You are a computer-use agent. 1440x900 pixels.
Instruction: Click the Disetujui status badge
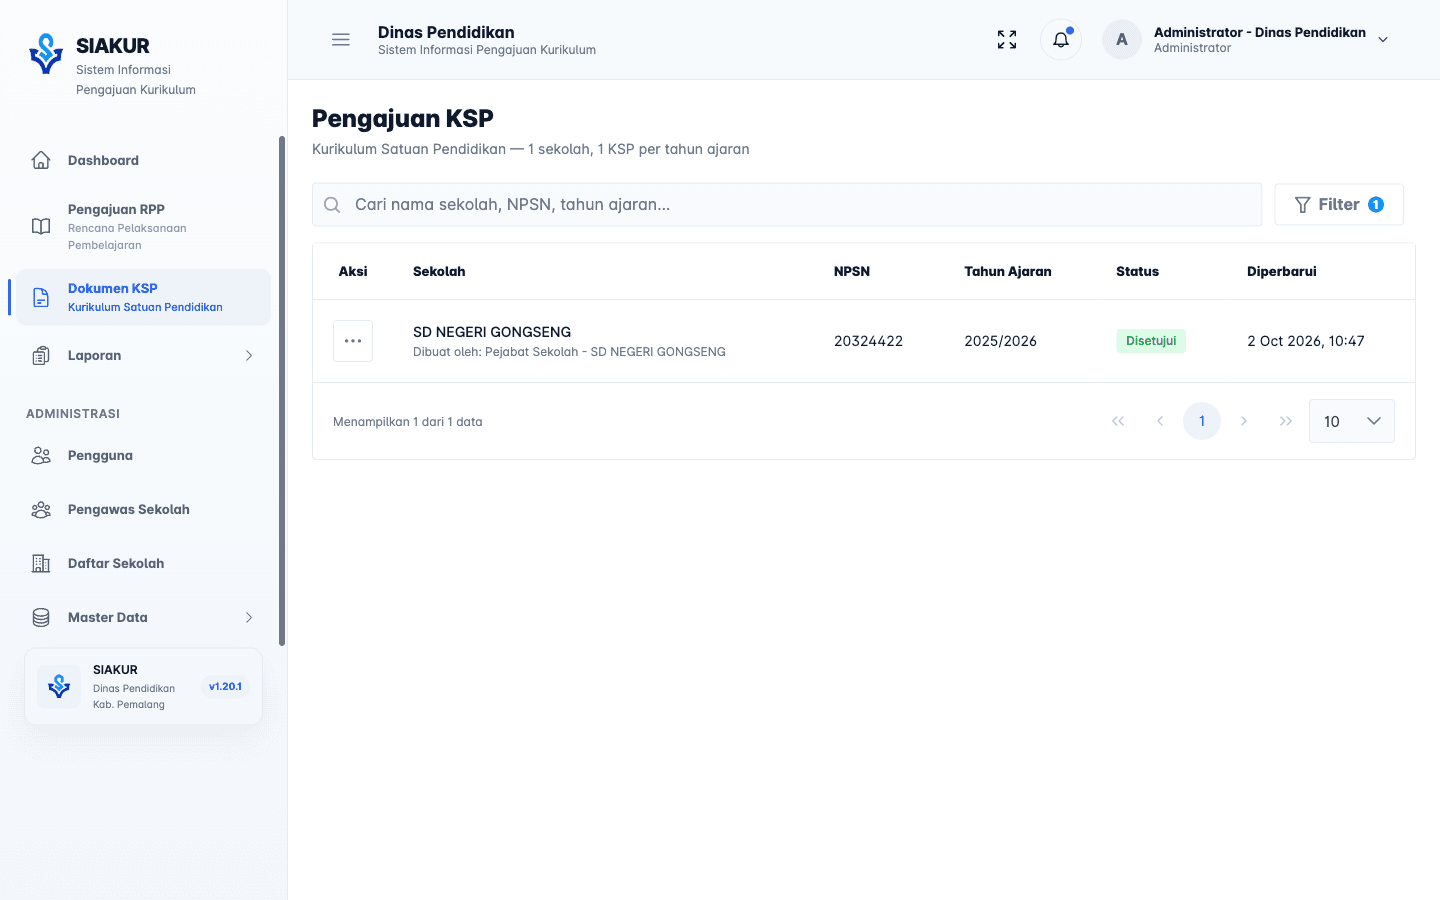point(1151,341)
